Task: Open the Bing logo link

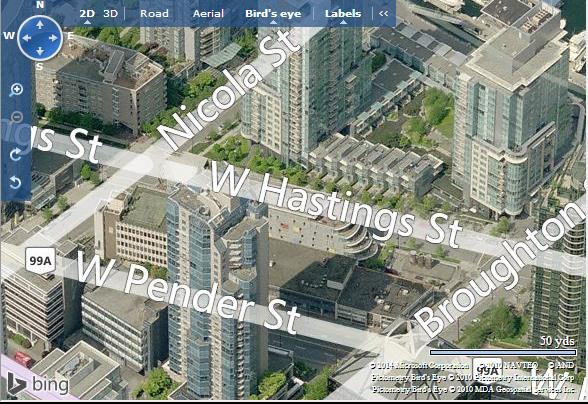Action: coord(38,384)
